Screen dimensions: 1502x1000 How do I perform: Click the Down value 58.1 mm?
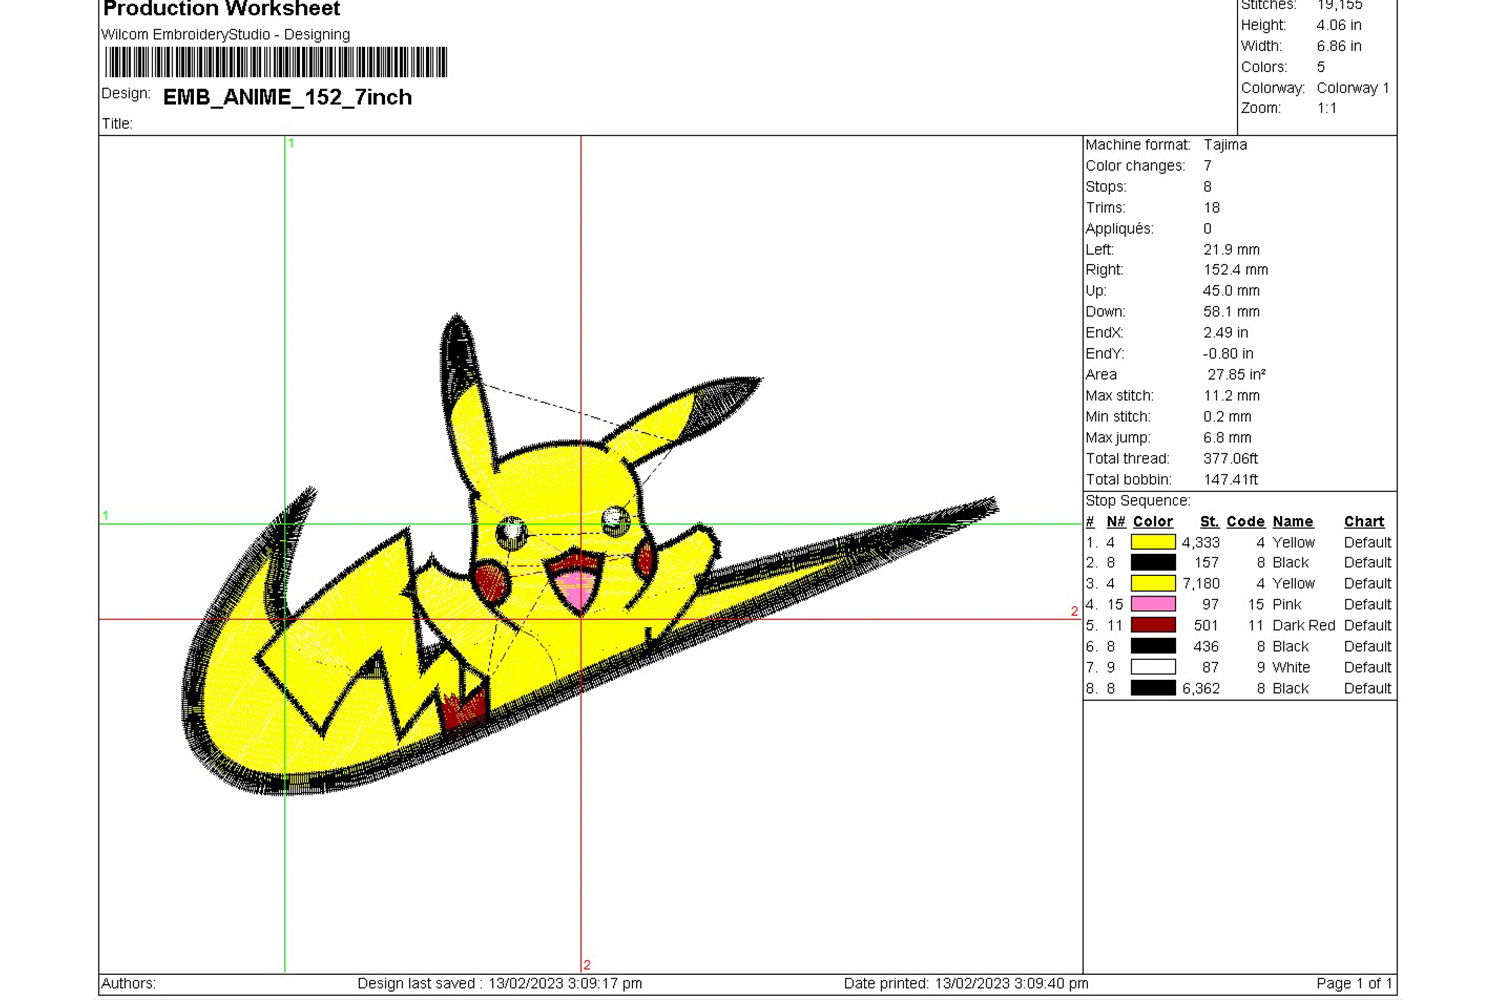[x=1232, y=312]
